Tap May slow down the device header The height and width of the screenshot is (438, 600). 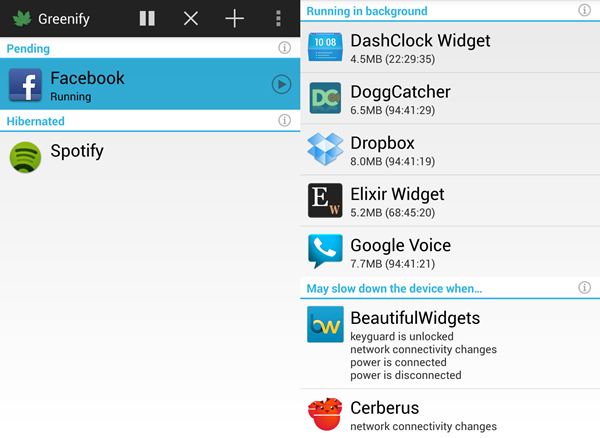point(394,288)
